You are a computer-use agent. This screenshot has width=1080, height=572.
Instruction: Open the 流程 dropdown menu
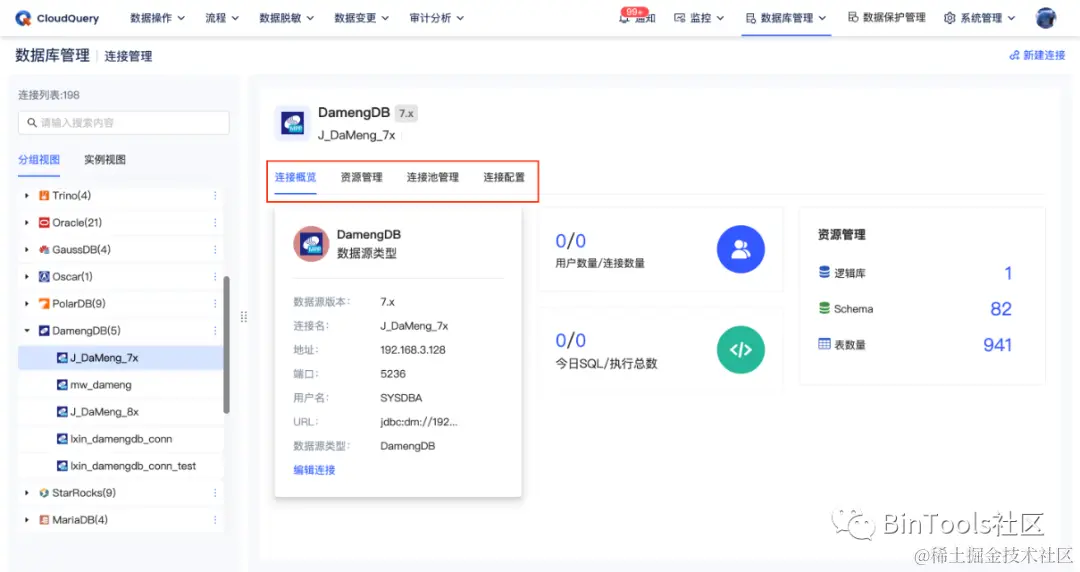point(222,18)
